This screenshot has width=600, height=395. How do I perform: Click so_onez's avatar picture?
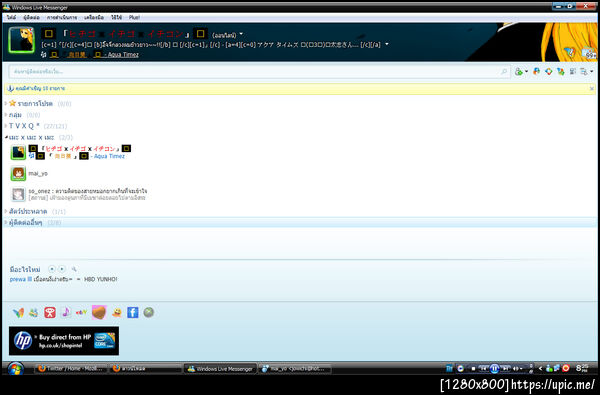pos(18,194)
